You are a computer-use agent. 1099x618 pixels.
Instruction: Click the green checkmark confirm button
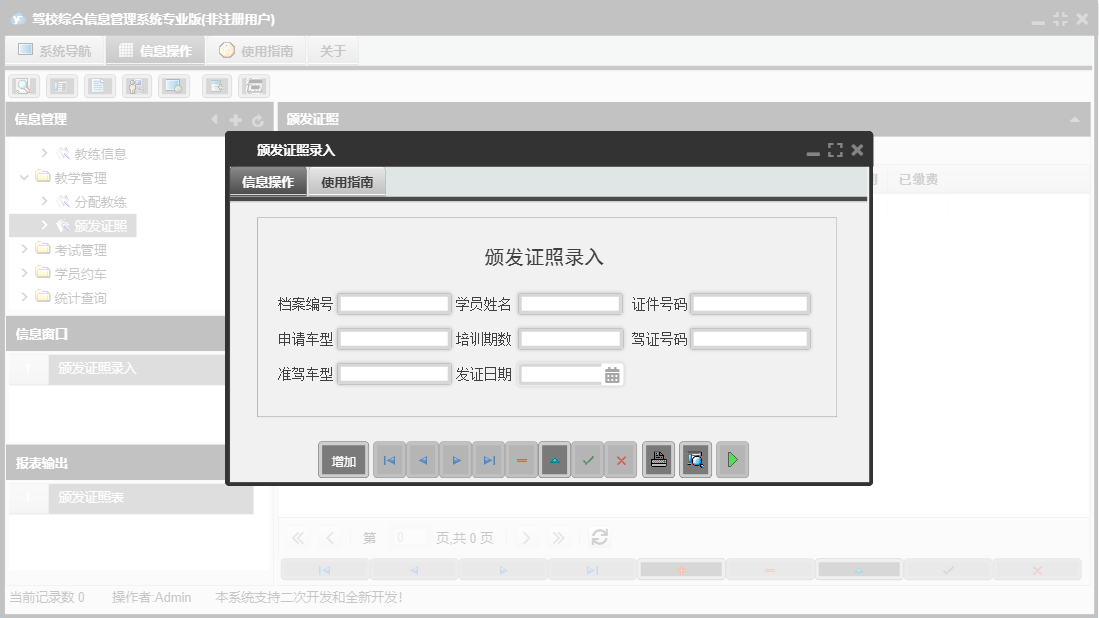point(588,459)
